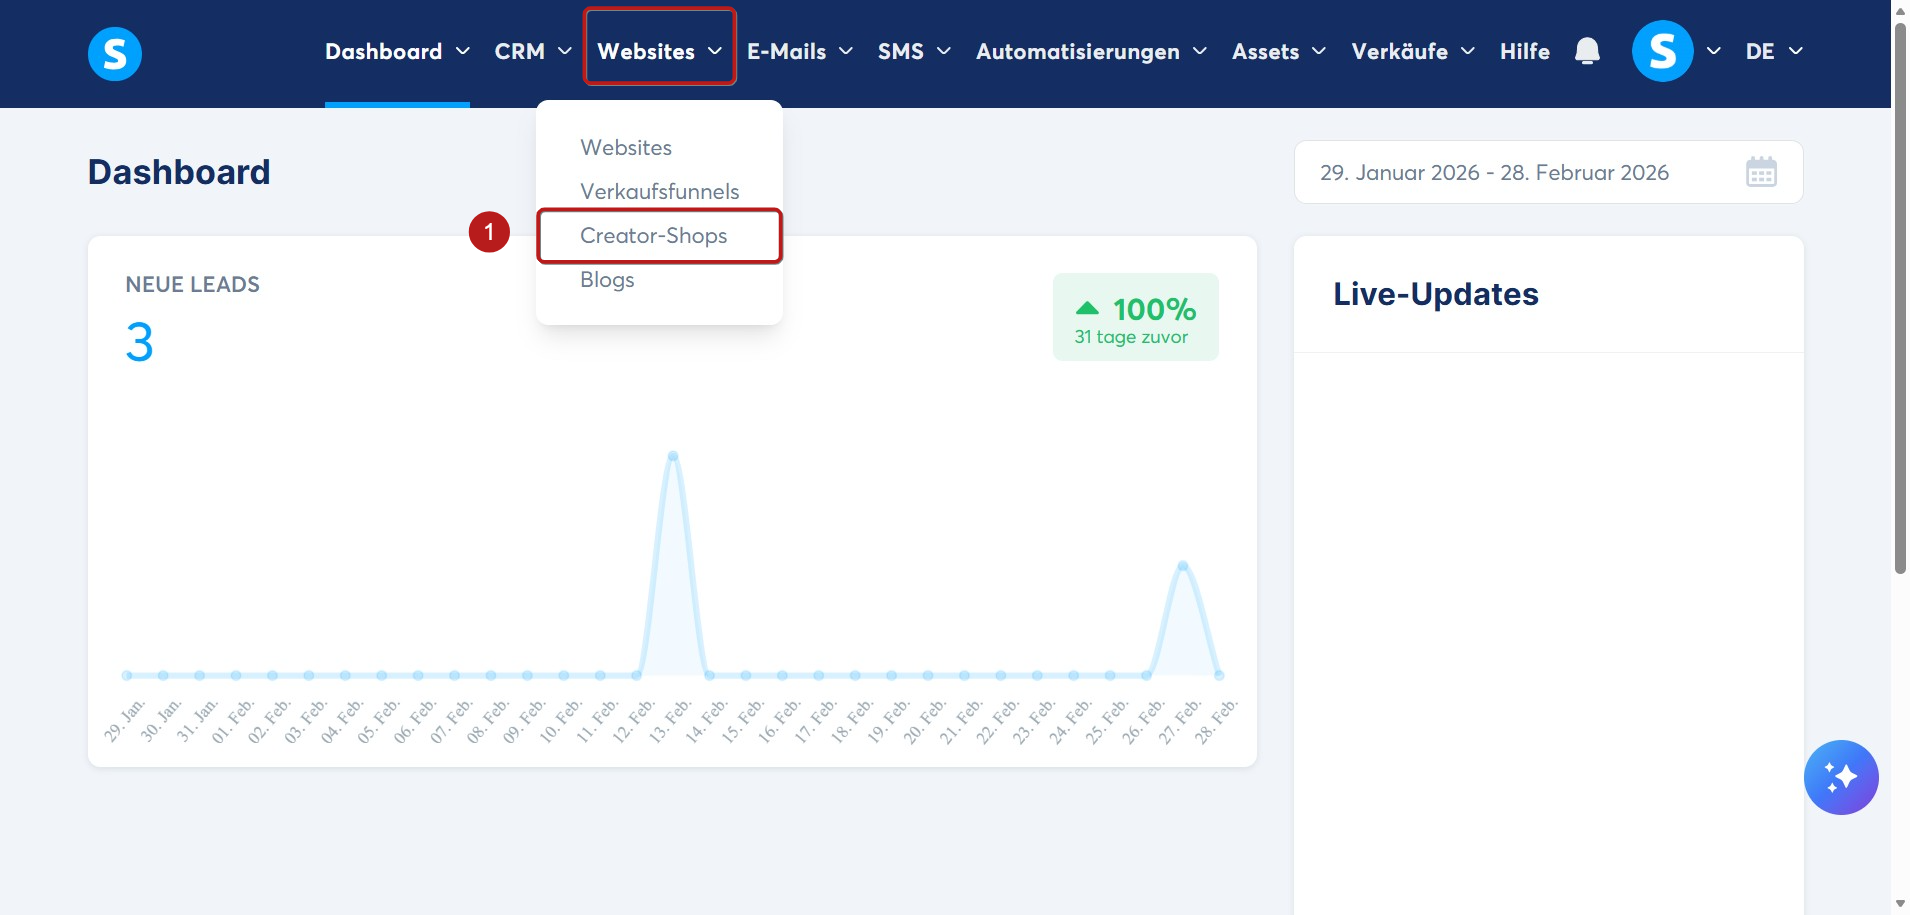Expand the Assets dropdown chevron

tap(1319, 51)
